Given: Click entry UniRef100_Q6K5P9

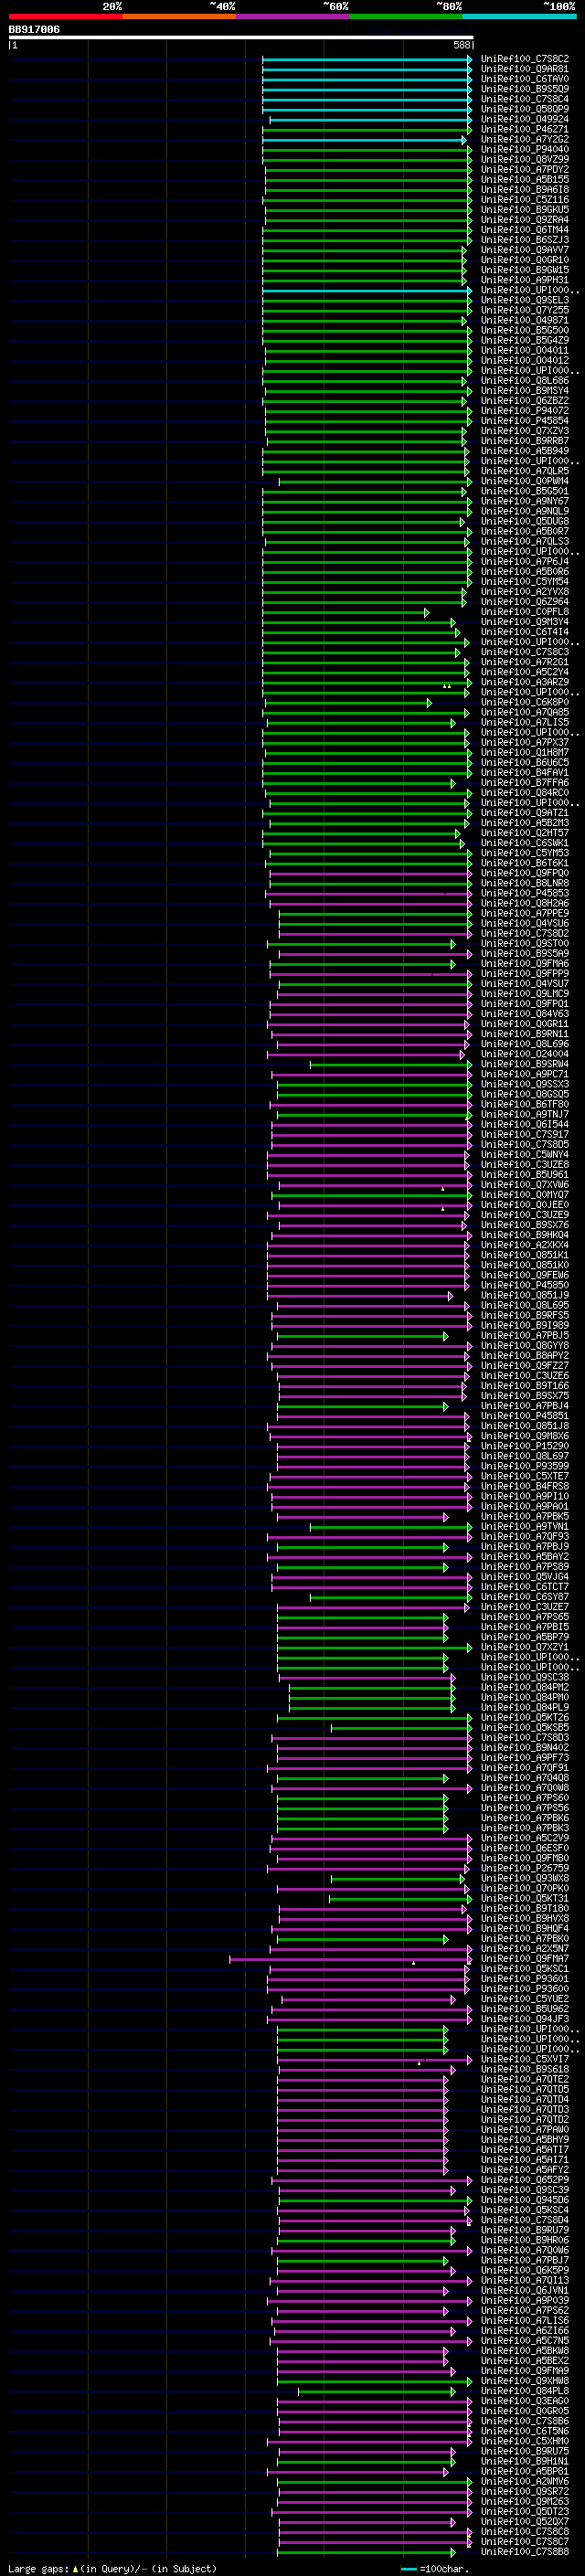Looking at the screenshot, I should click(x=525, y=2270).
